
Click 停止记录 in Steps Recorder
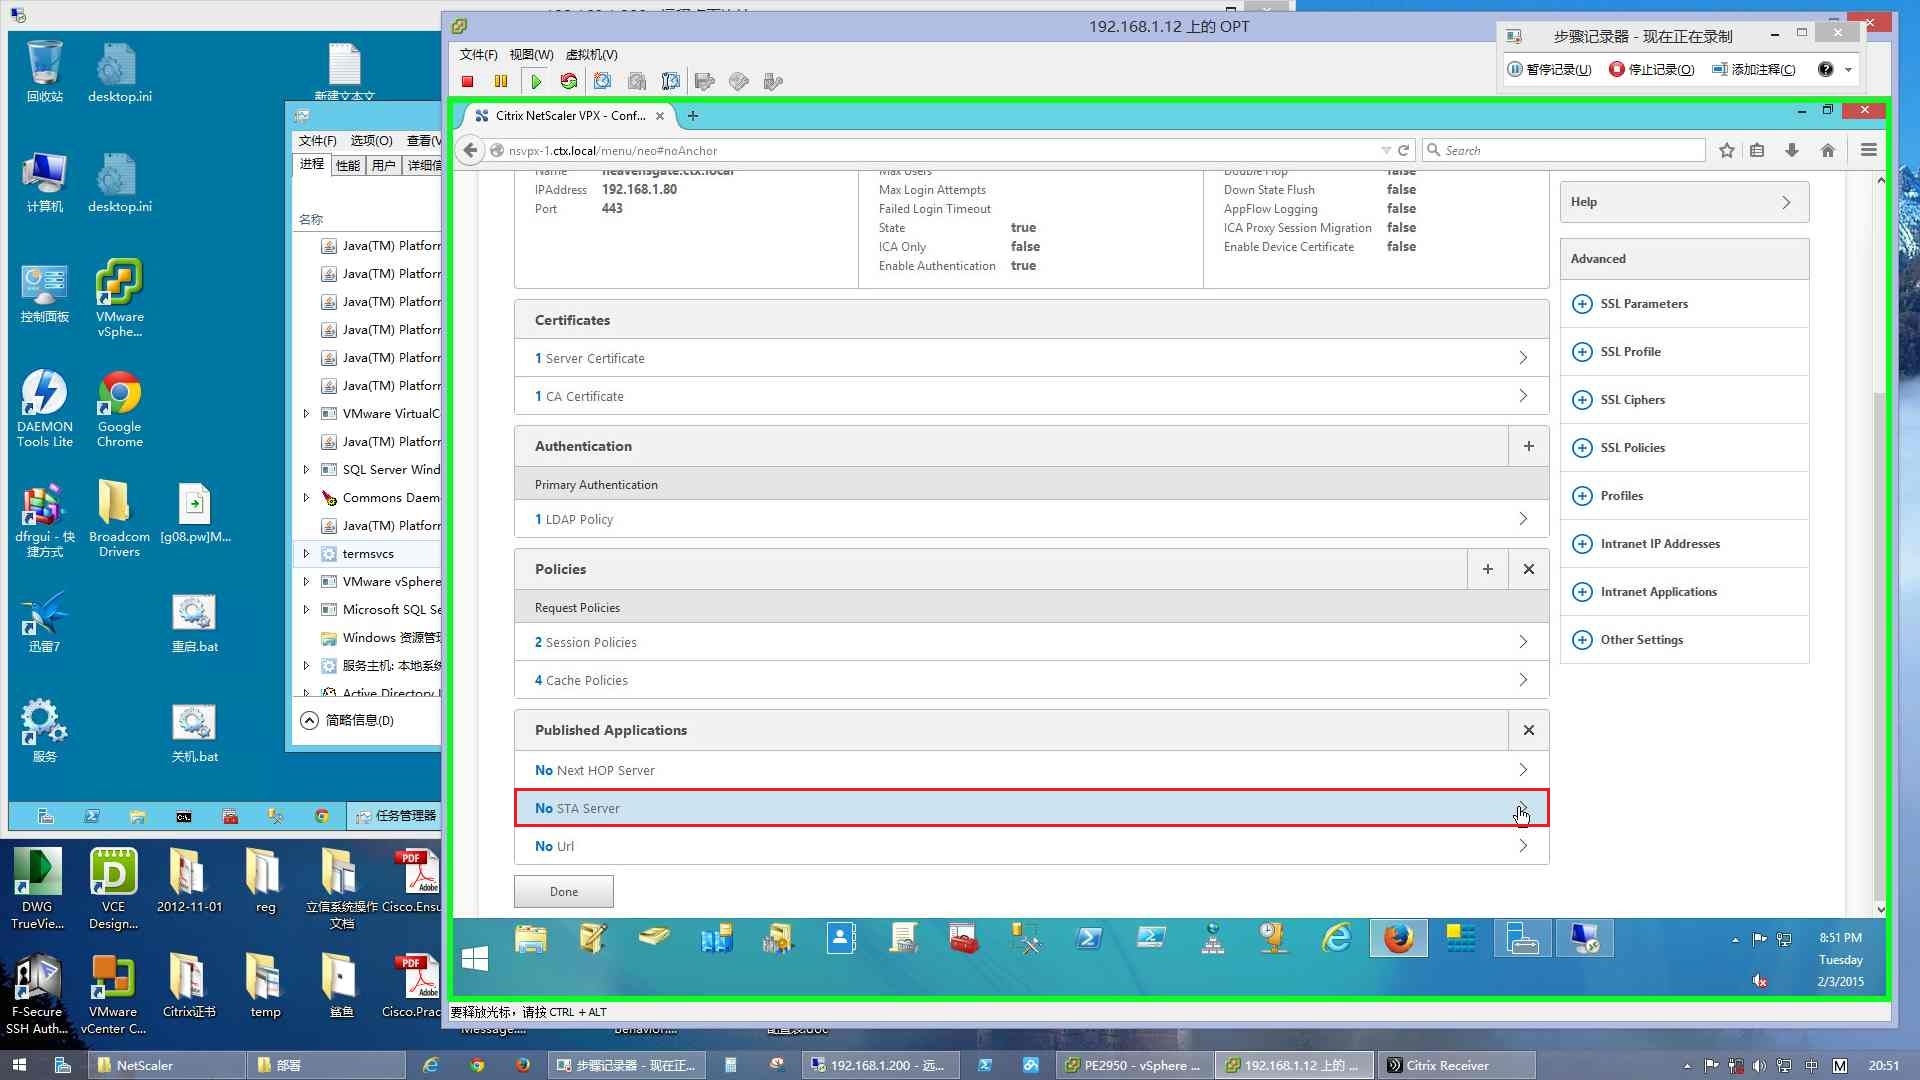point(1651,69)
